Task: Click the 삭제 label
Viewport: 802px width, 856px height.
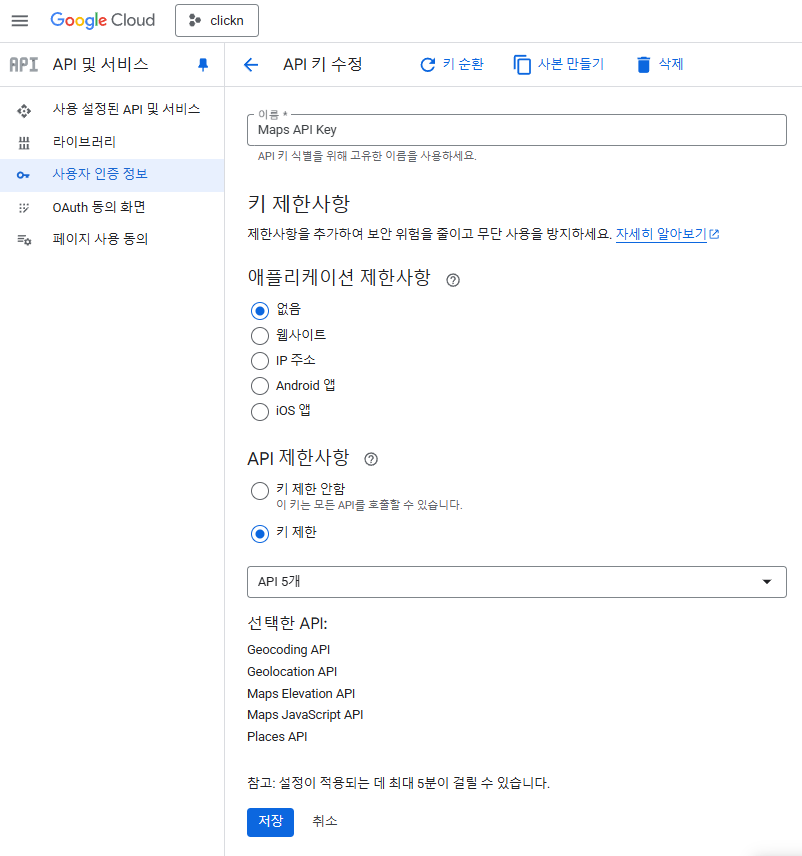Action: [671, 64]
